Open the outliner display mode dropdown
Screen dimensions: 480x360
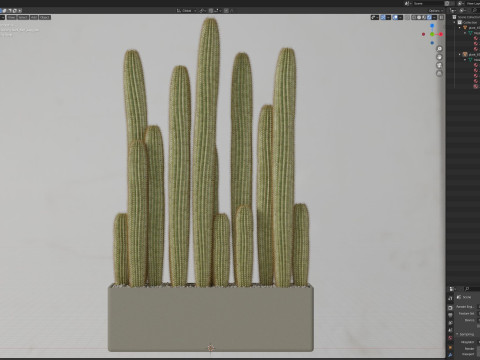(453, 10)
